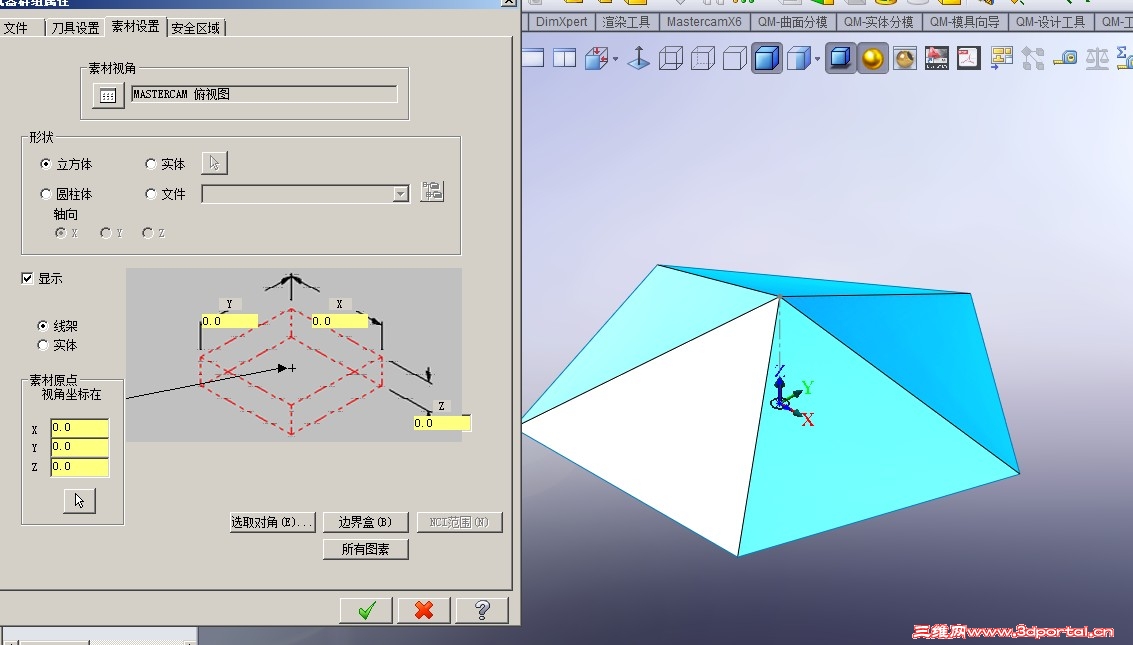This screenshot has height=645, width=1133.
Task: Open the yellow design table icon
Action: pyautogui.click(x=1001, y=58)
